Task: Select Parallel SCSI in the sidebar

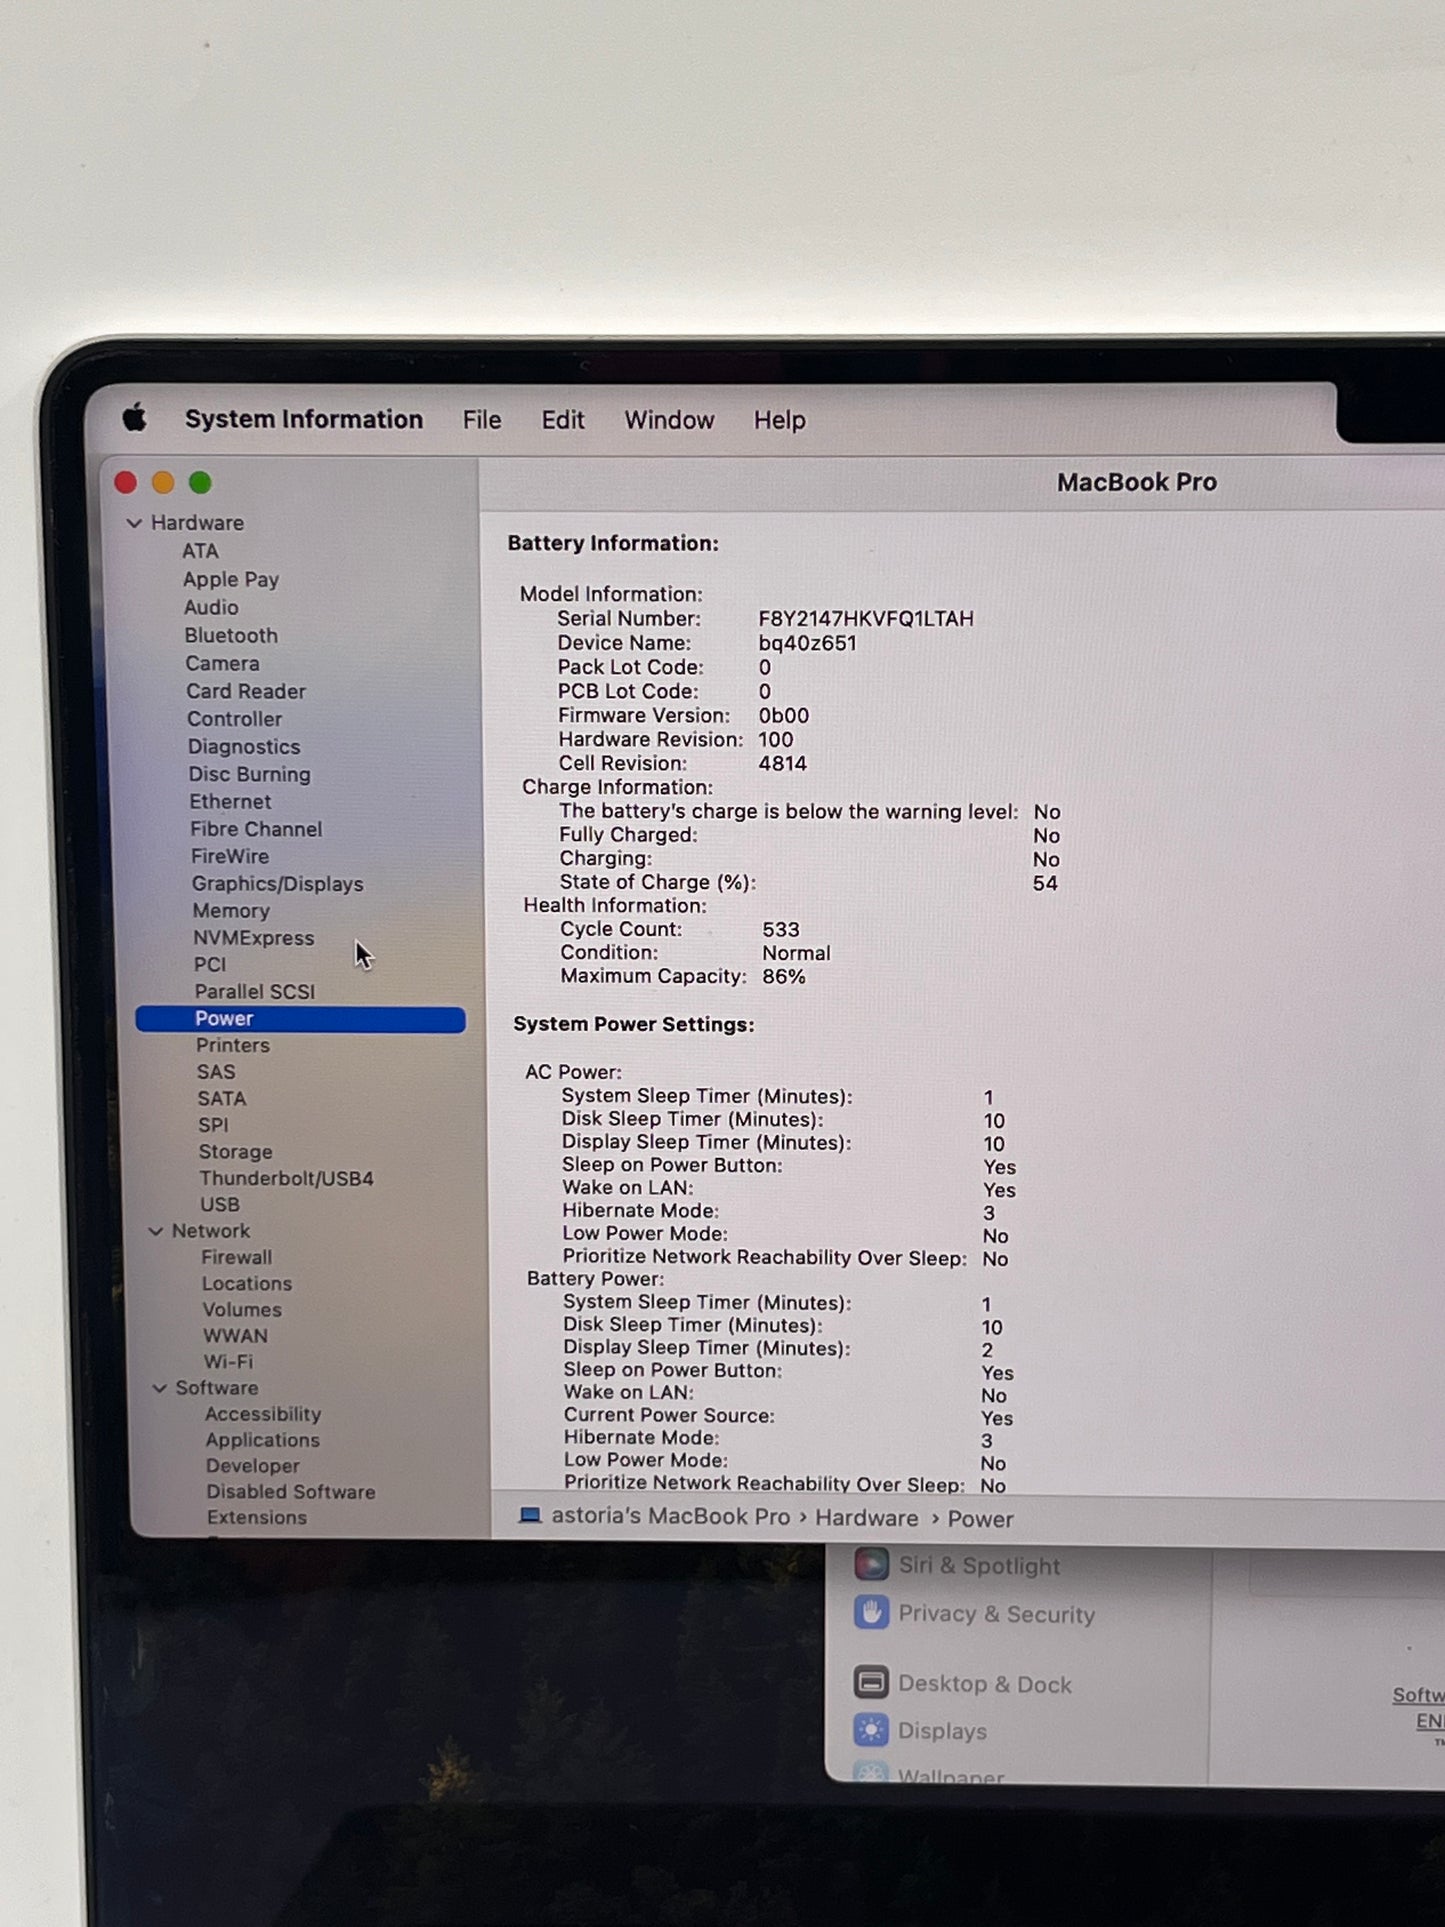Action: [x=255, y=991]
